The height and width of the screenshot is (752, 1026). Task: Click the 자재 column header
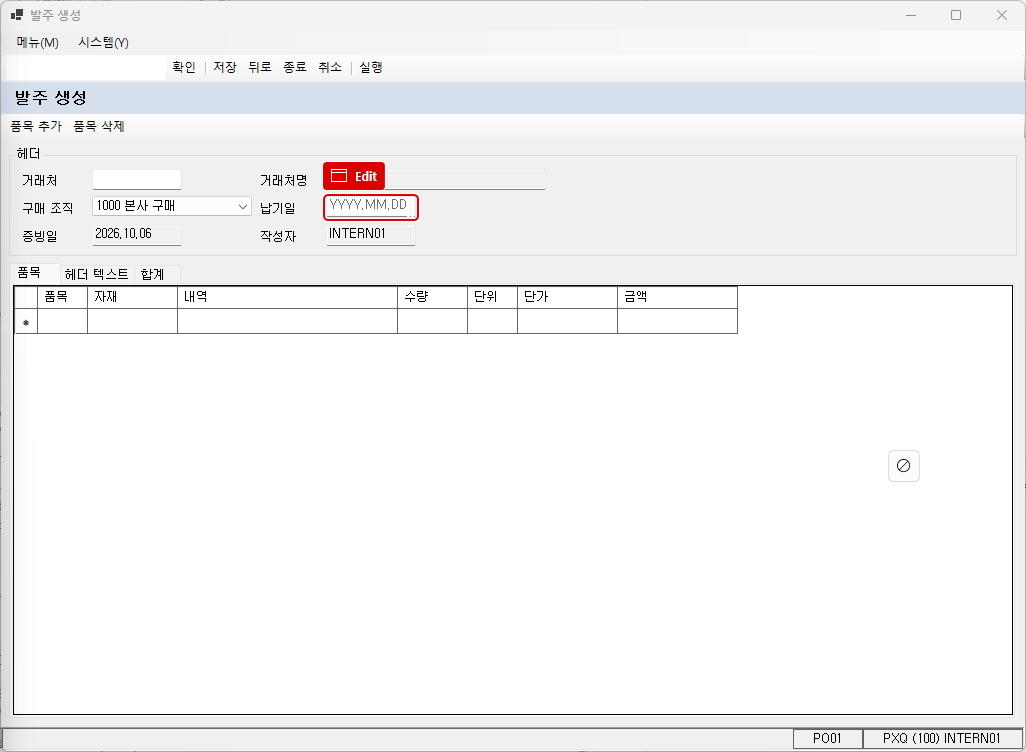[132, 297]
